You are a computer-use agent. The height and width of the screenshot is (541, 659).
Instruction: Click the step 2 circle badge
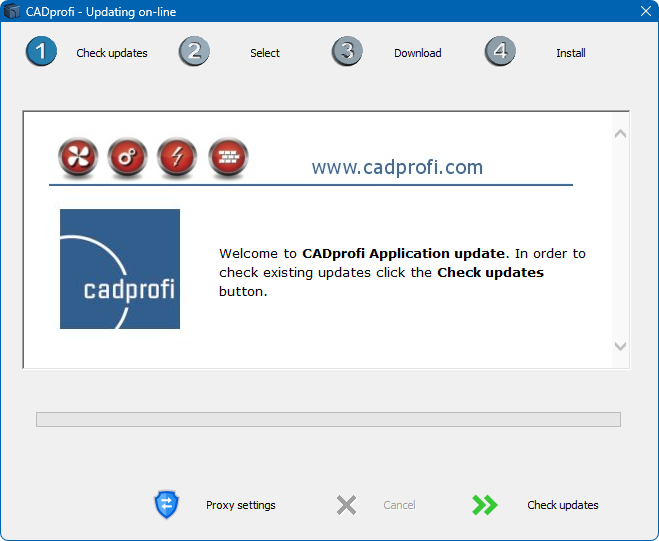pos(194,52)
